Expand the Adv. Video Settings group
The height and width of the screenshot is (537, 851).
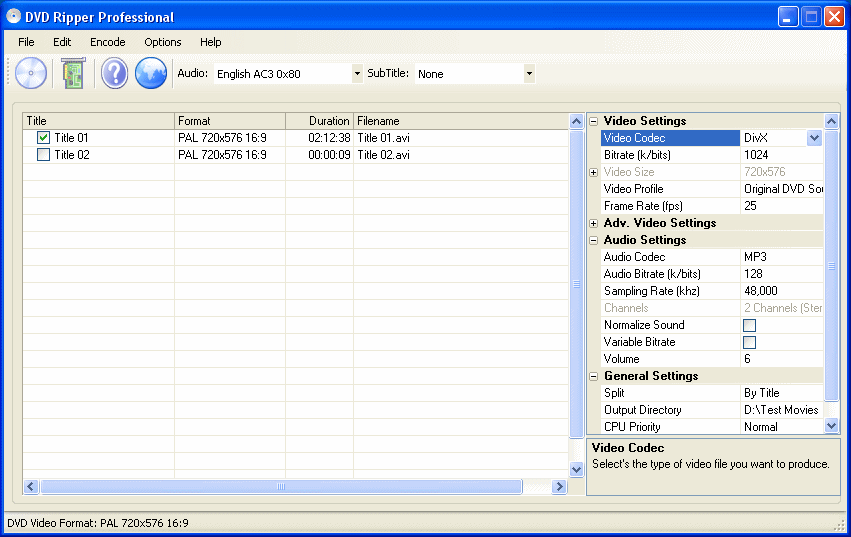coord(594,223)
